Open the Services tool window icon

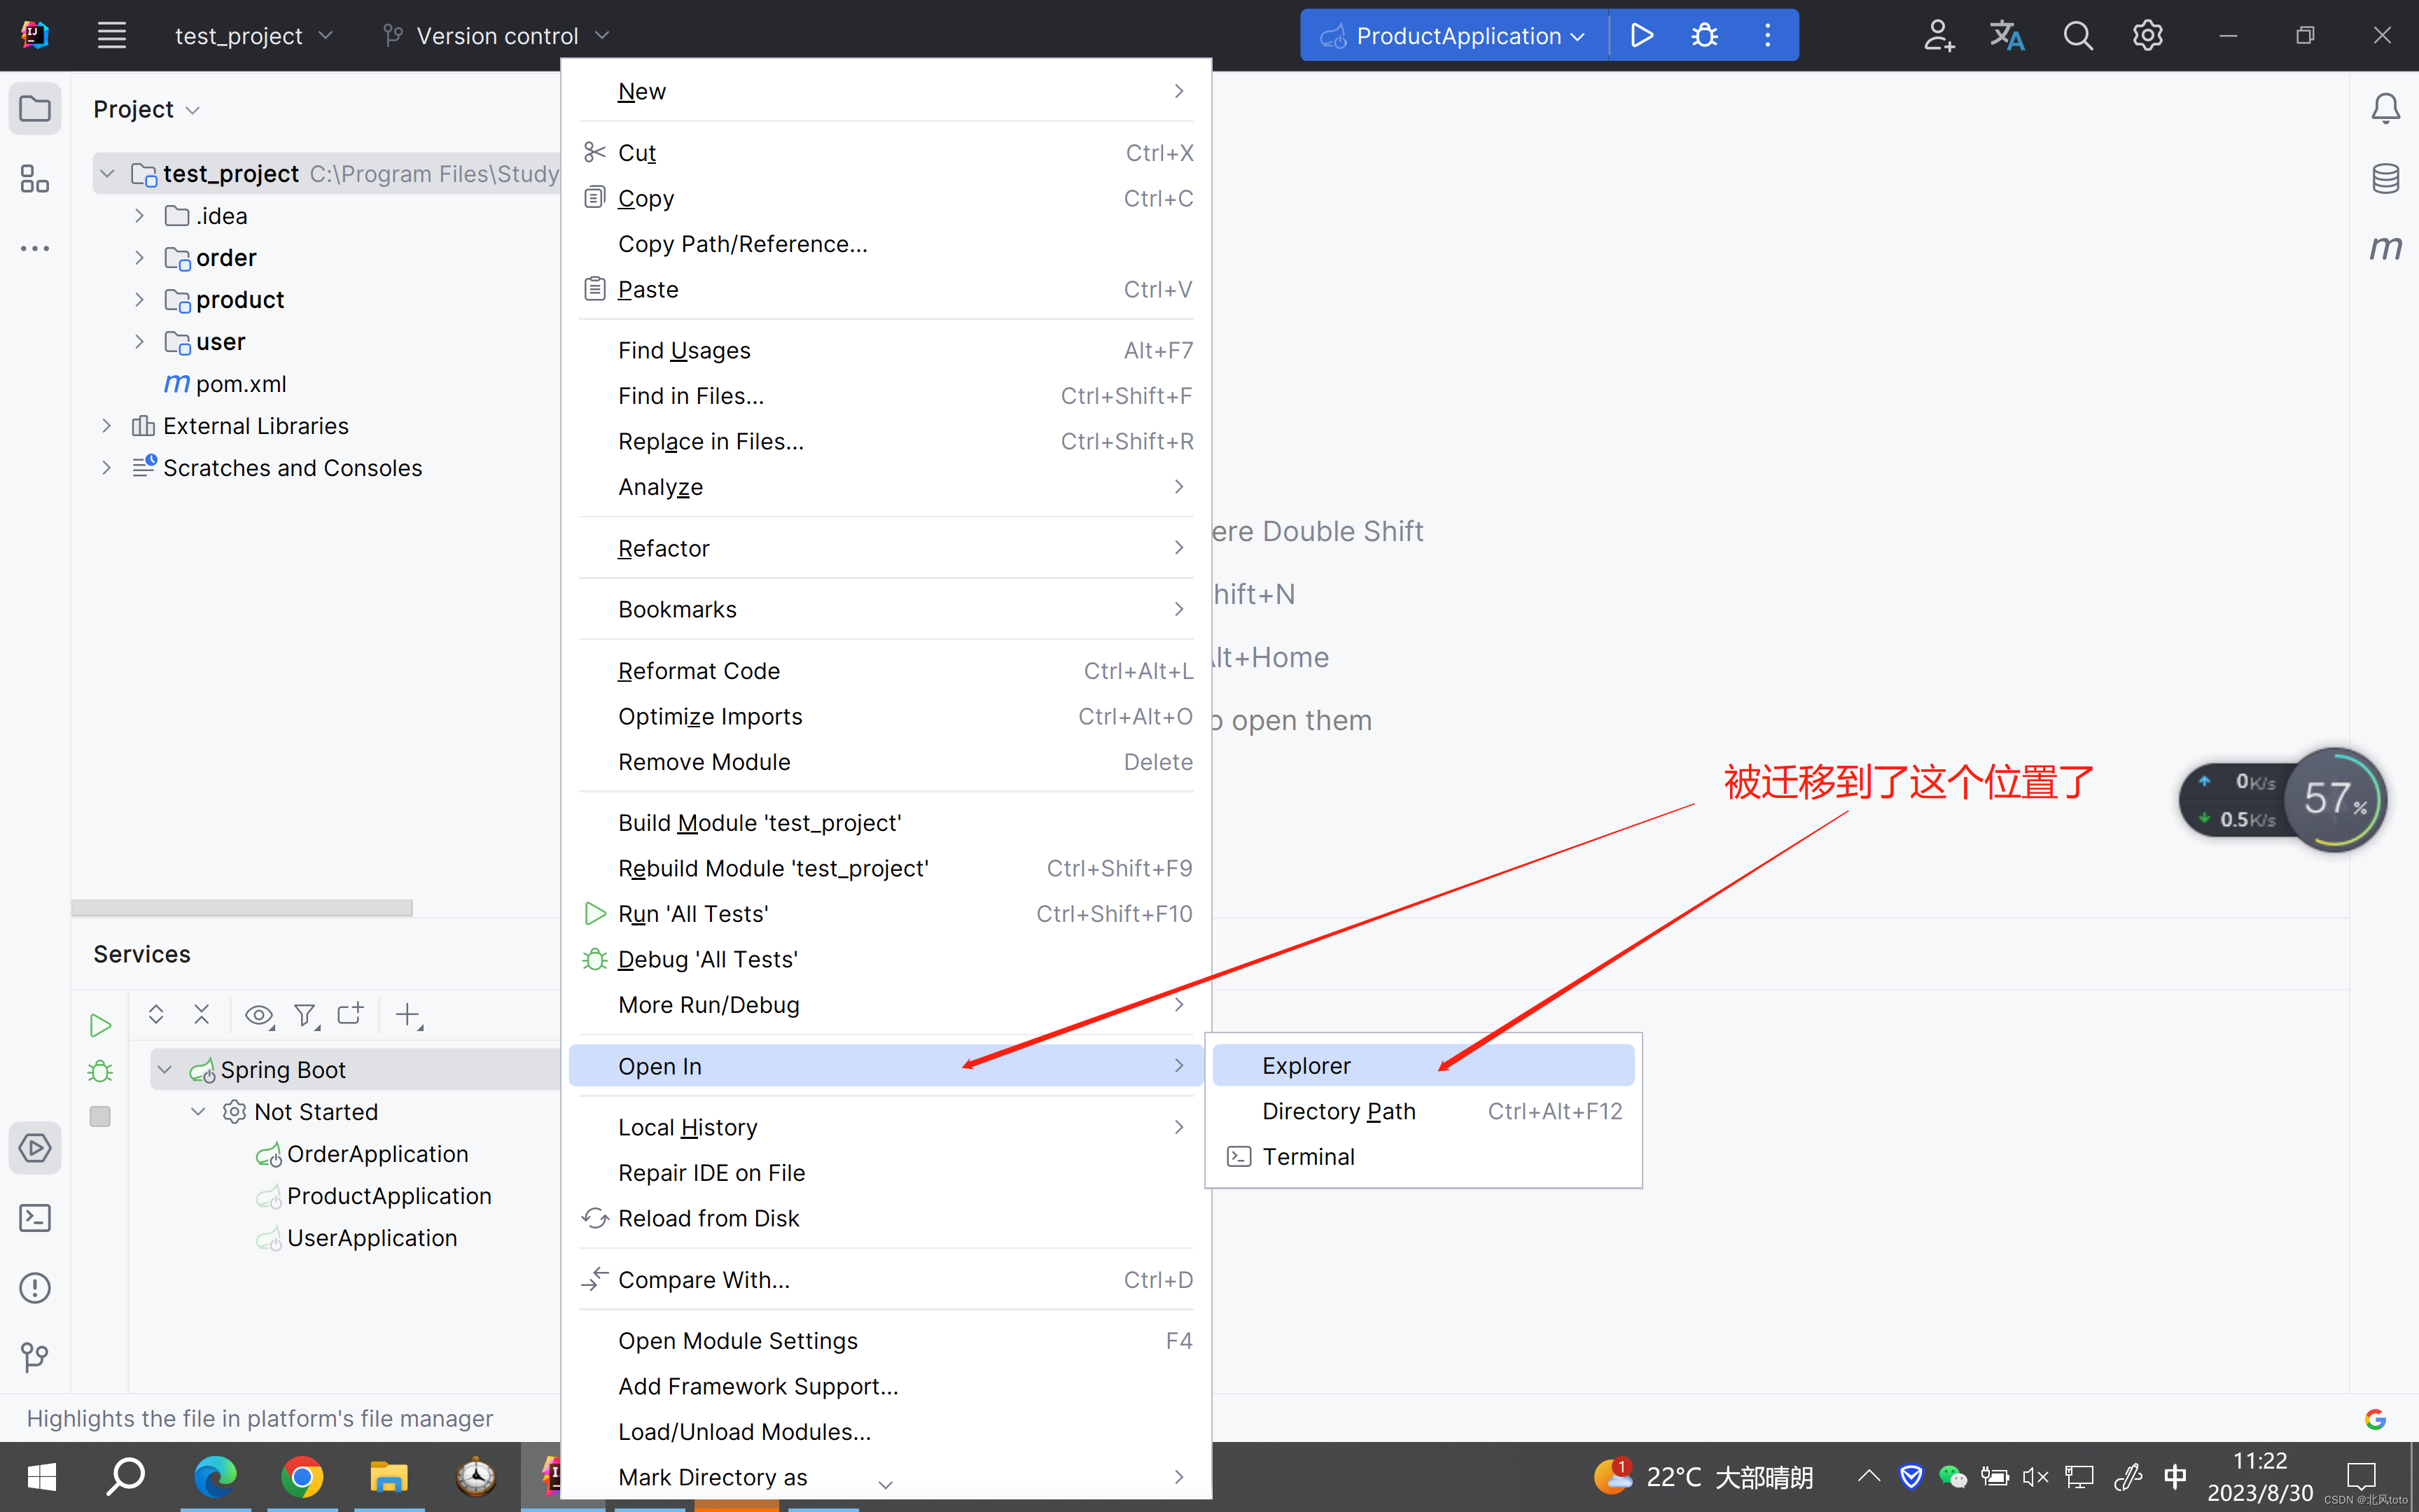pyautogui.click(x=35, y=1148)
